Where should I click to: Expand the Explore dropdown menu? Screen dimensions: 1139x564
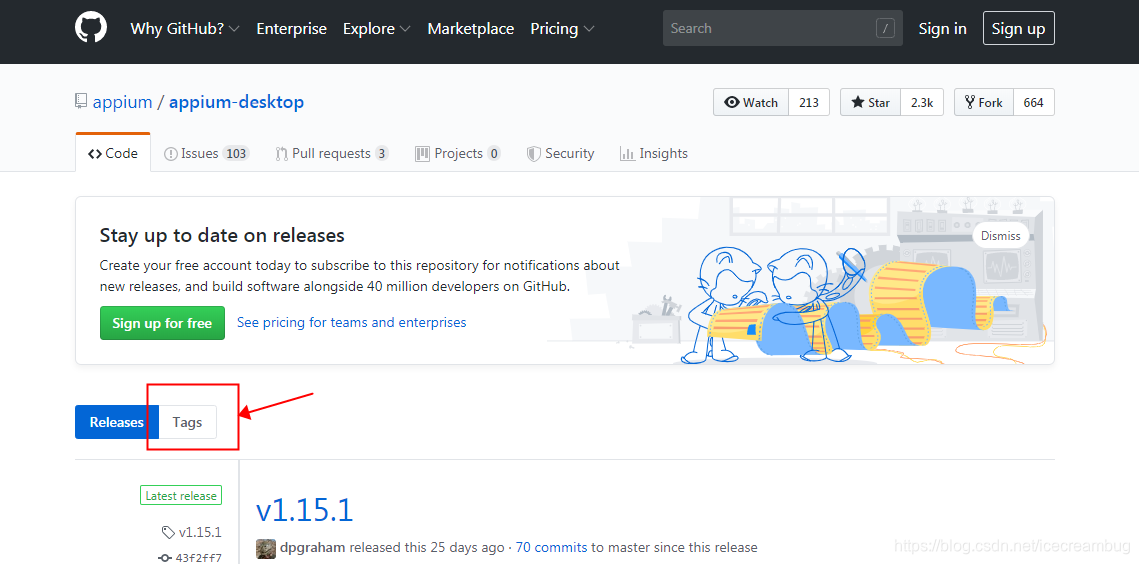(377, 29)
